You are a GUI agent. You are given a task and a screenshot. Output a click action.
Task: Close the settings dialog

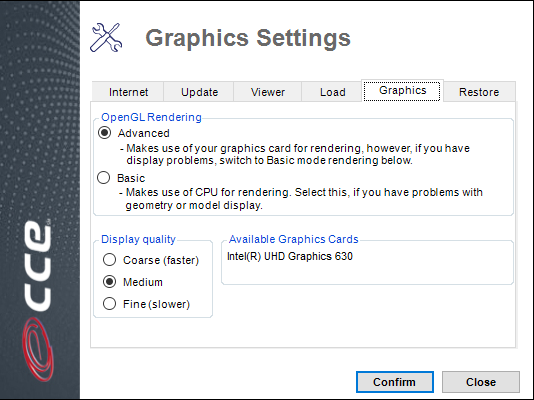point(481,382)
